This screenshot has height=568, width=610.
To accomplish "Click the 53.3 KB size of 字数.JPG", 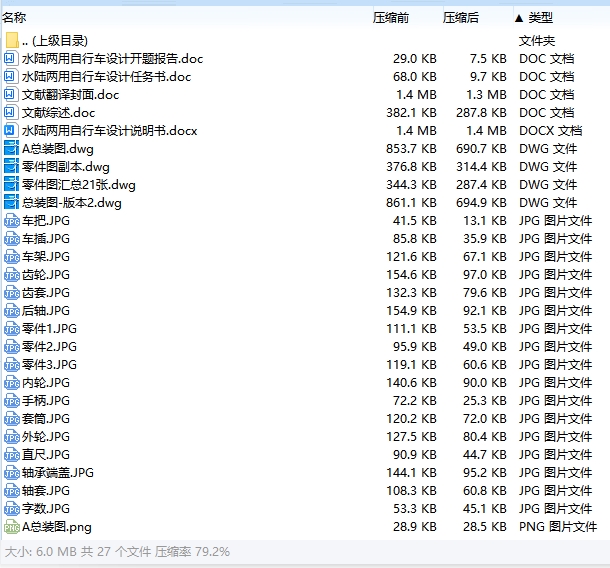I will click(x=415, y=508).
